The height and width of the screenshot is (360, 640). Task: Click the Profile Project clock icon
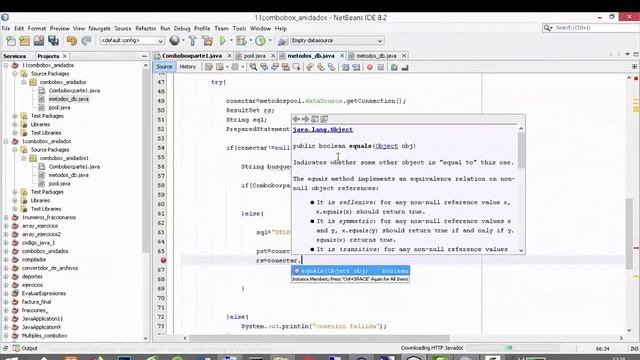260,40
